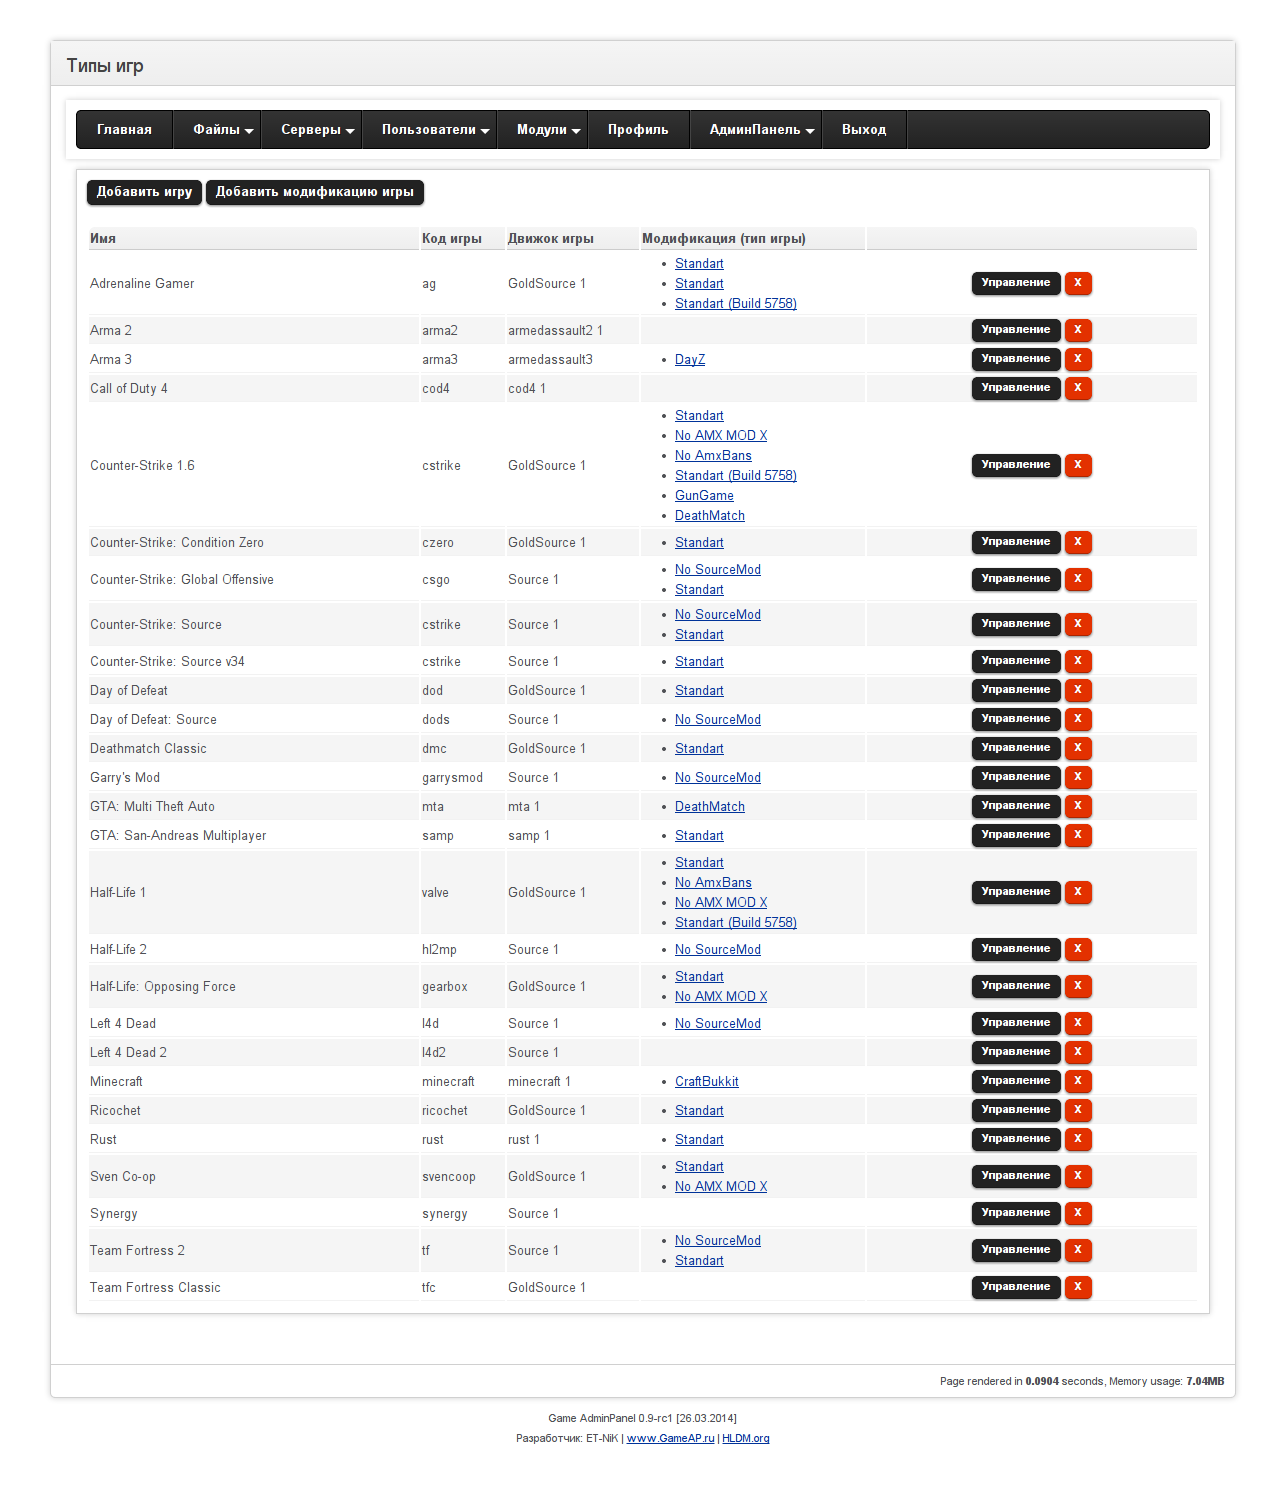1286x1488 pixels.
Task: Click the GunGame modification link
Action: [704, 496]
